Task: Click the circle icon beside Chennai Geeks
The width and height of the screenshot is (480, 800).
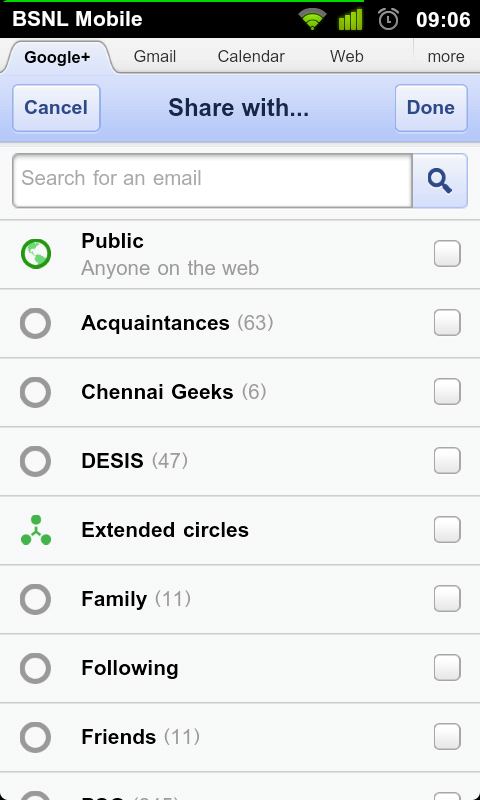Action: (35, 392)
